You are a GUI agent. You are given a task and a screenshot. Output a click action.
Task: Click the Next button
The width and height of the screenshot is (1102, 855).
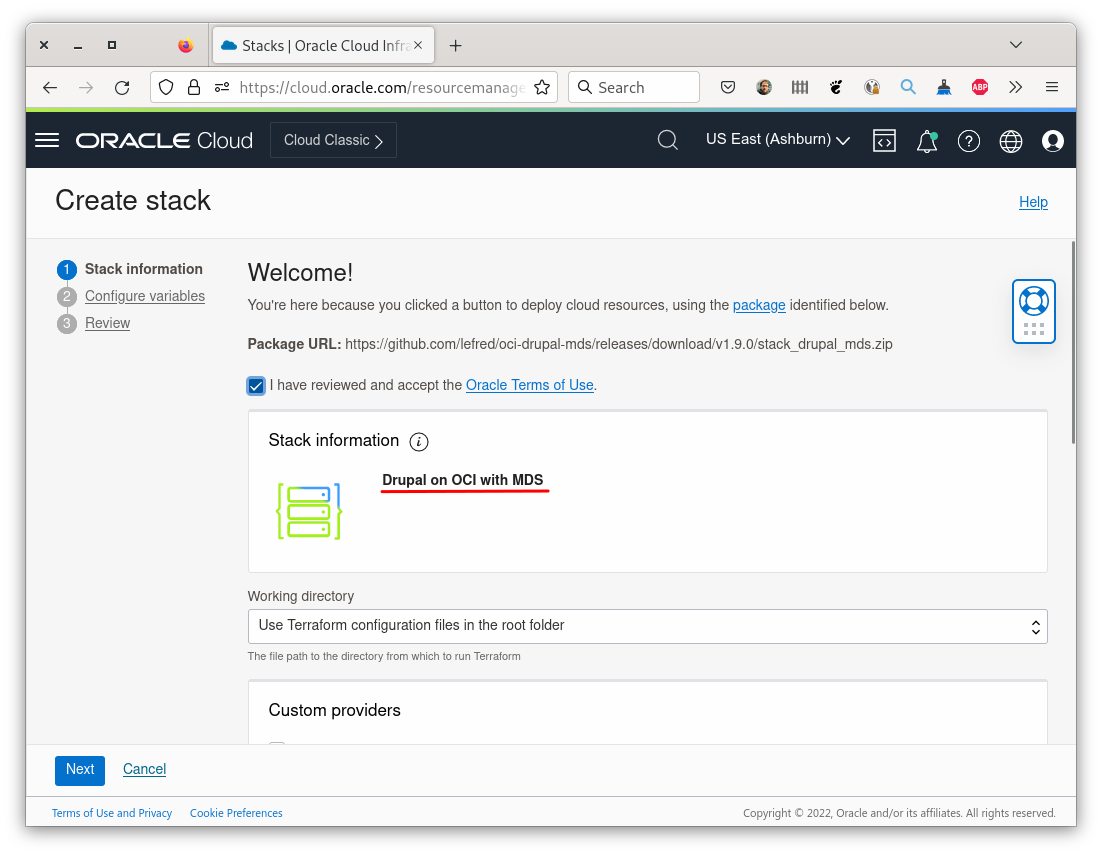pos(79,770)
